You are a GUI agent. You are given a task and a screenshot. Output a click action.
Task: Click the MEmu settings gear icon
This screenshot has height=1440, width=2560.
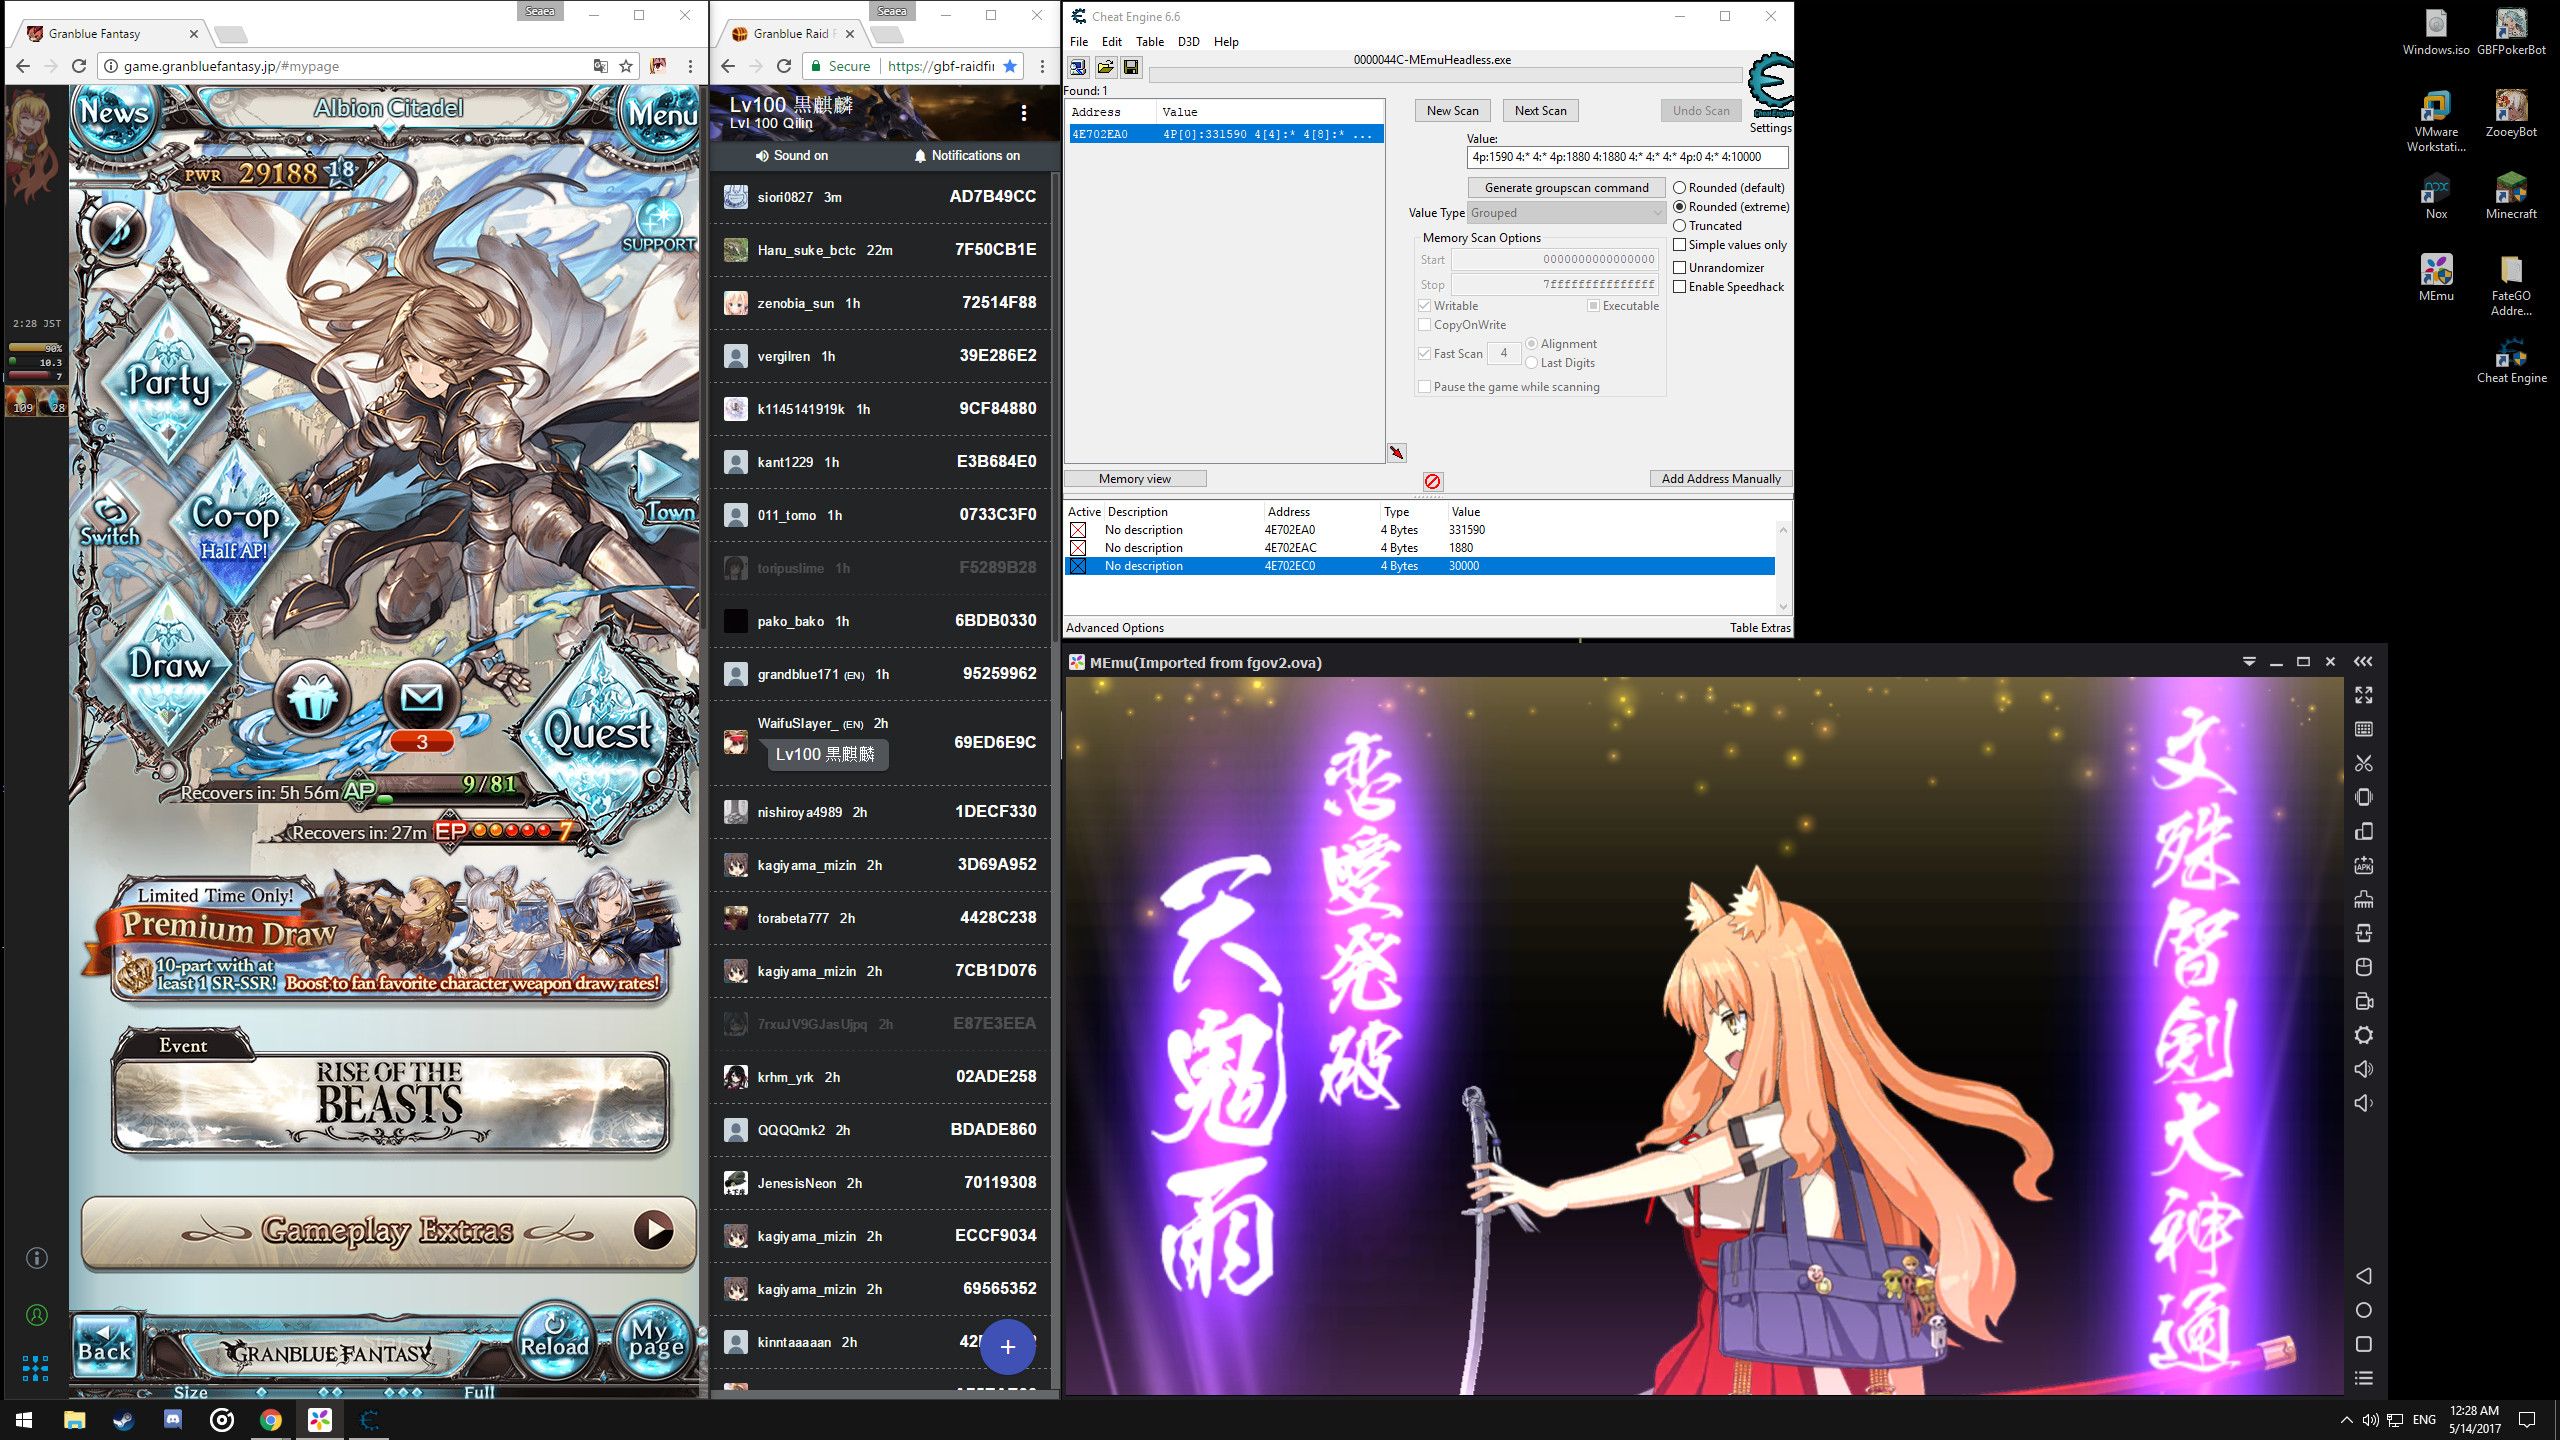coord(2364,1035)
